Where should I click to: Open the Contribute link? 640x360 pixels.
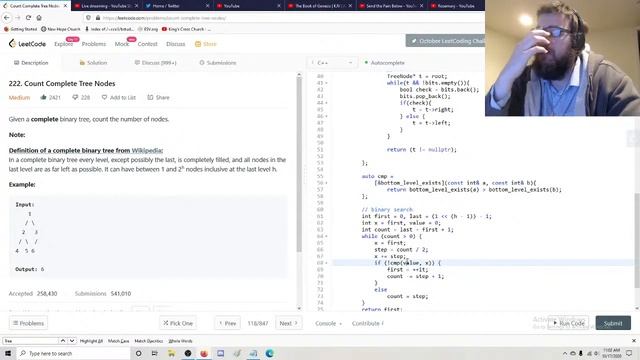367,323
